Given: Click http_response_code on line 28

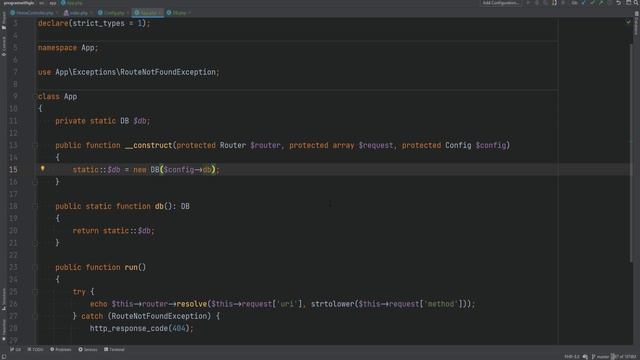Looking at the screenshot, I should 129,329.
